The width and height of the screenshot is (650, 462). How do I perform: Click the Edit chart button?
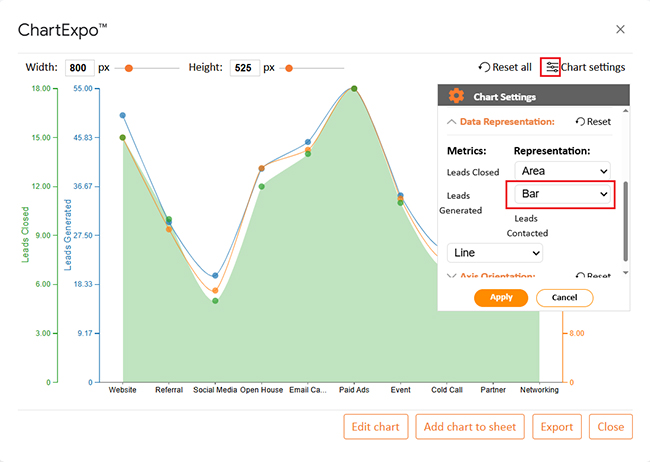pos(375,427)
